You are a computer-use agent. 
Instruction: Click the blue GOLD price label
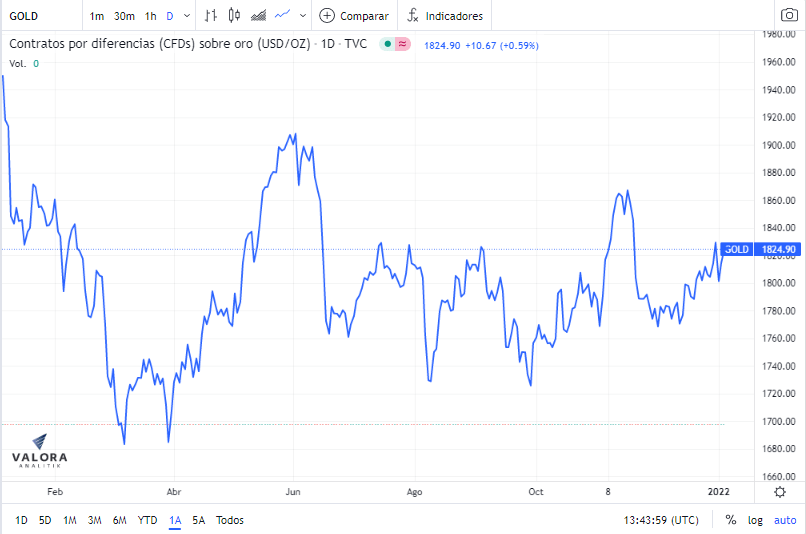coord(737,249)
